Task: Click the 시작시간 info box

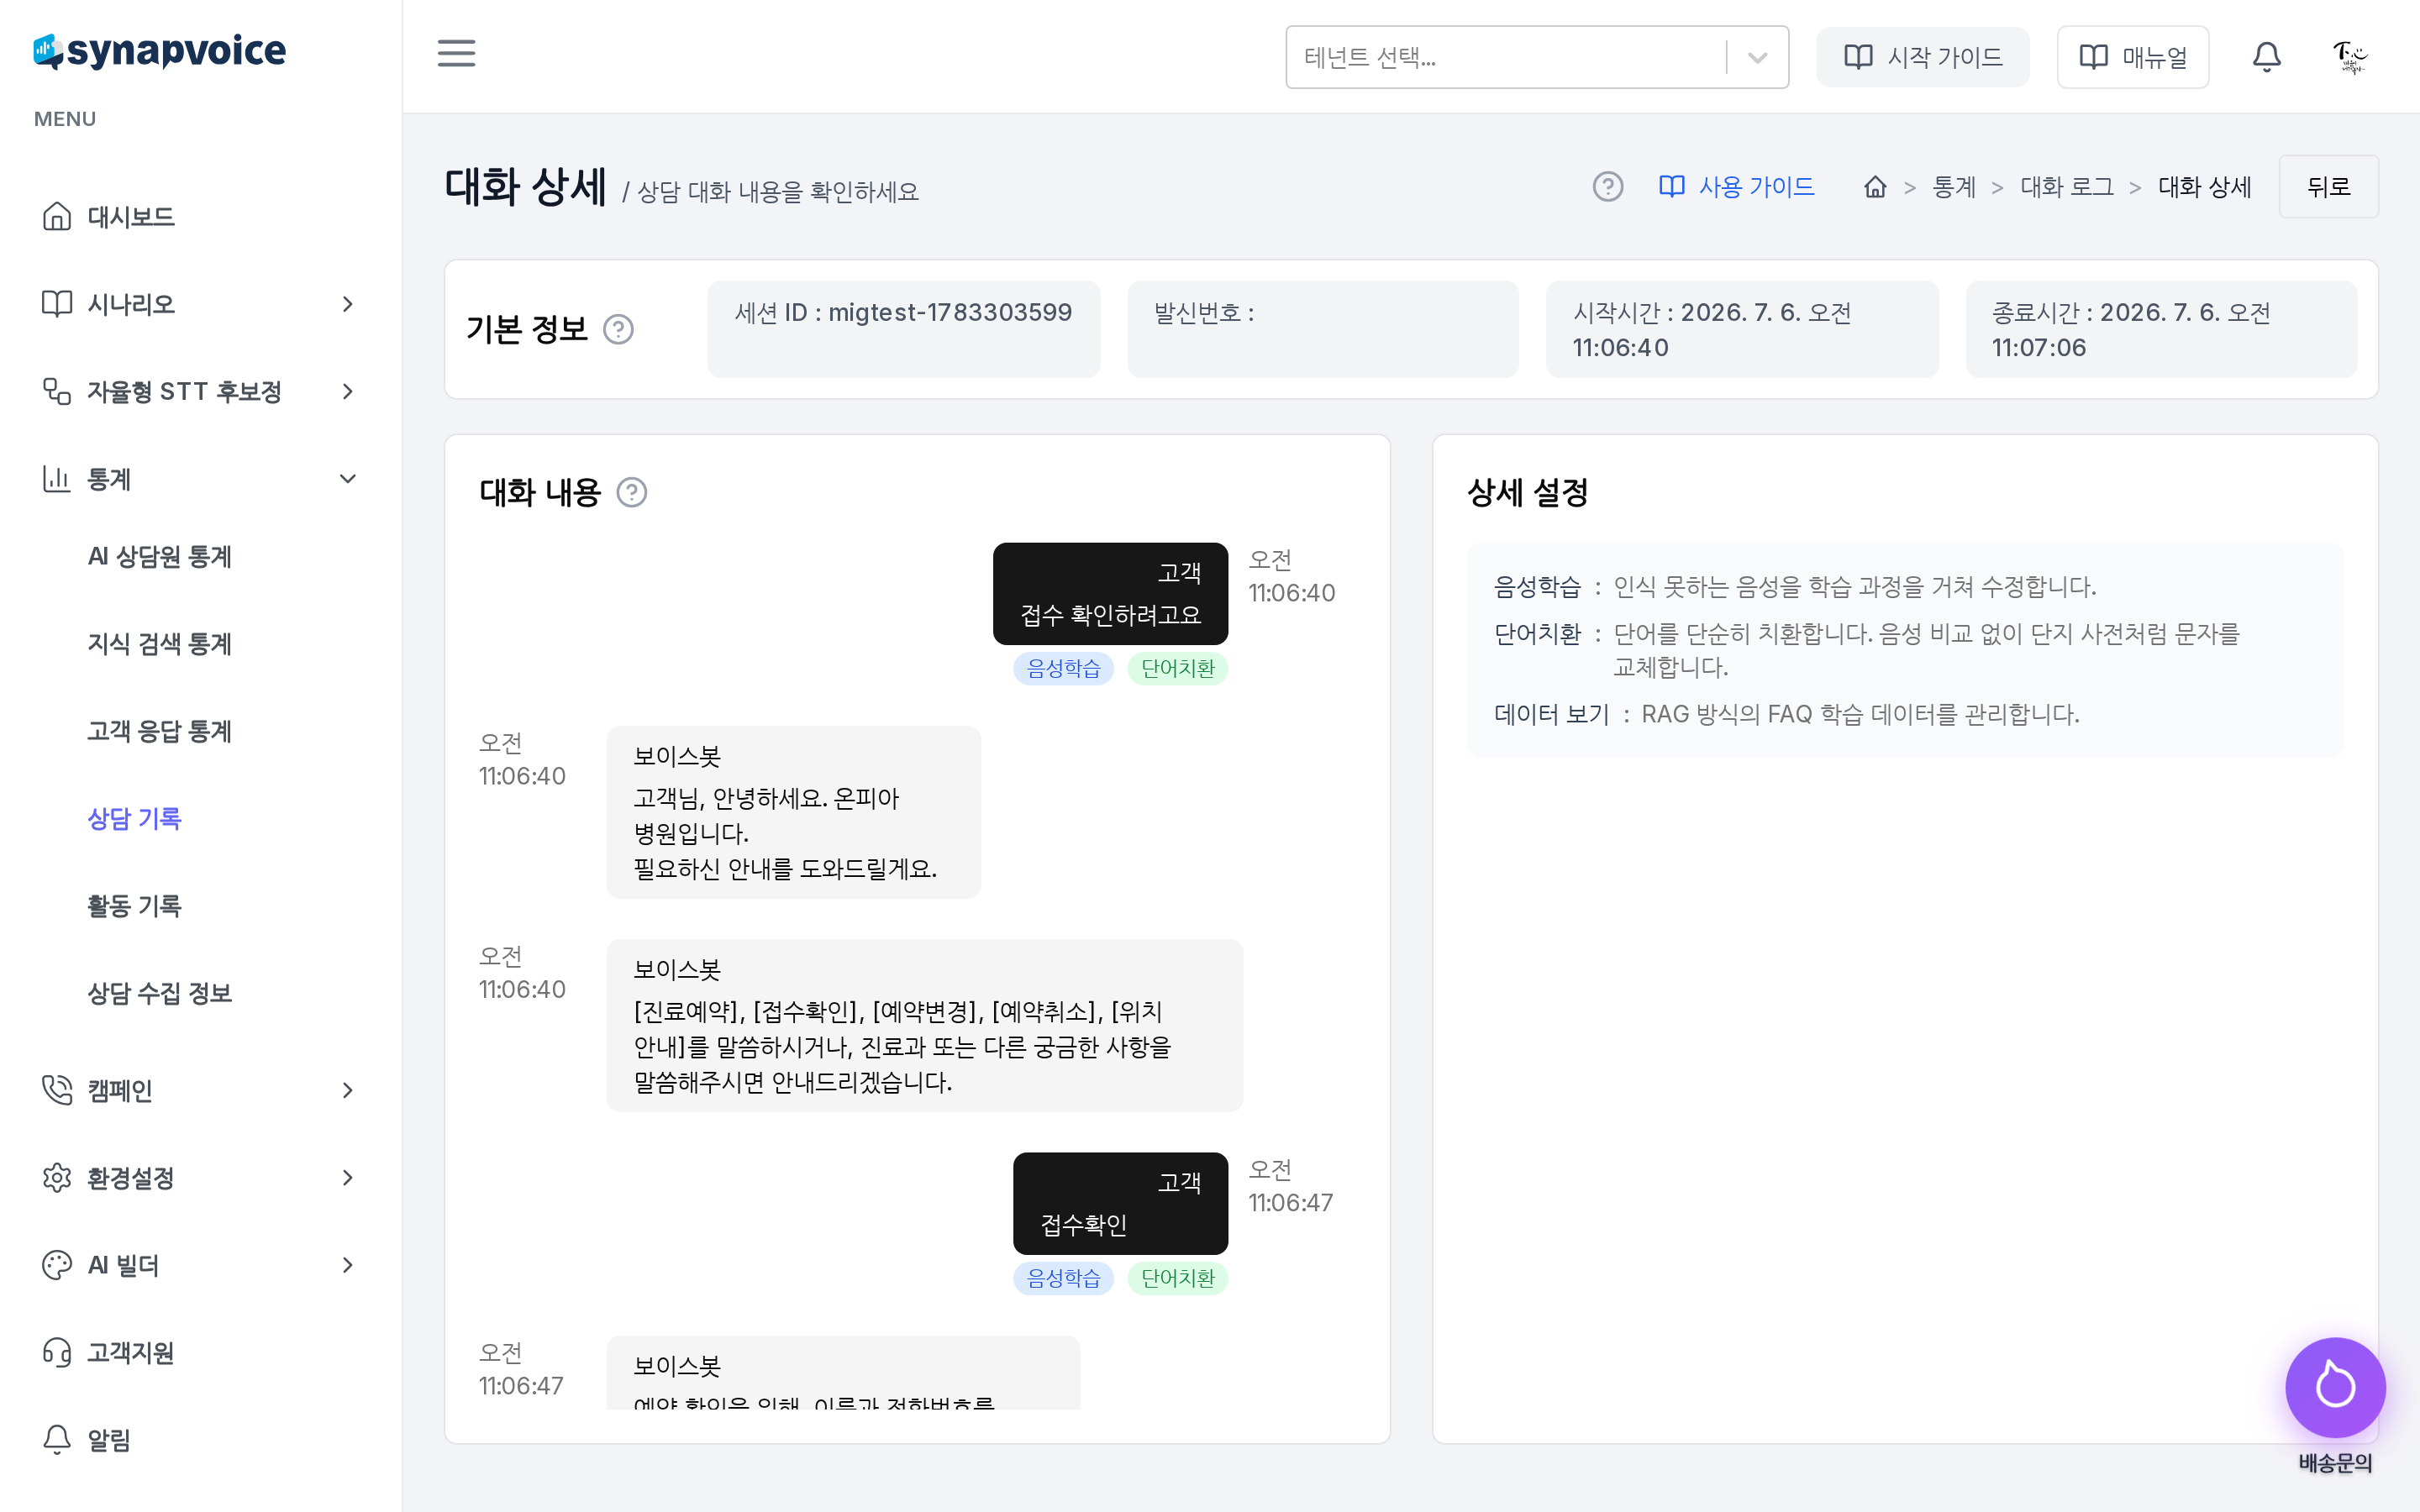Action: click(x=1742, y=329)
